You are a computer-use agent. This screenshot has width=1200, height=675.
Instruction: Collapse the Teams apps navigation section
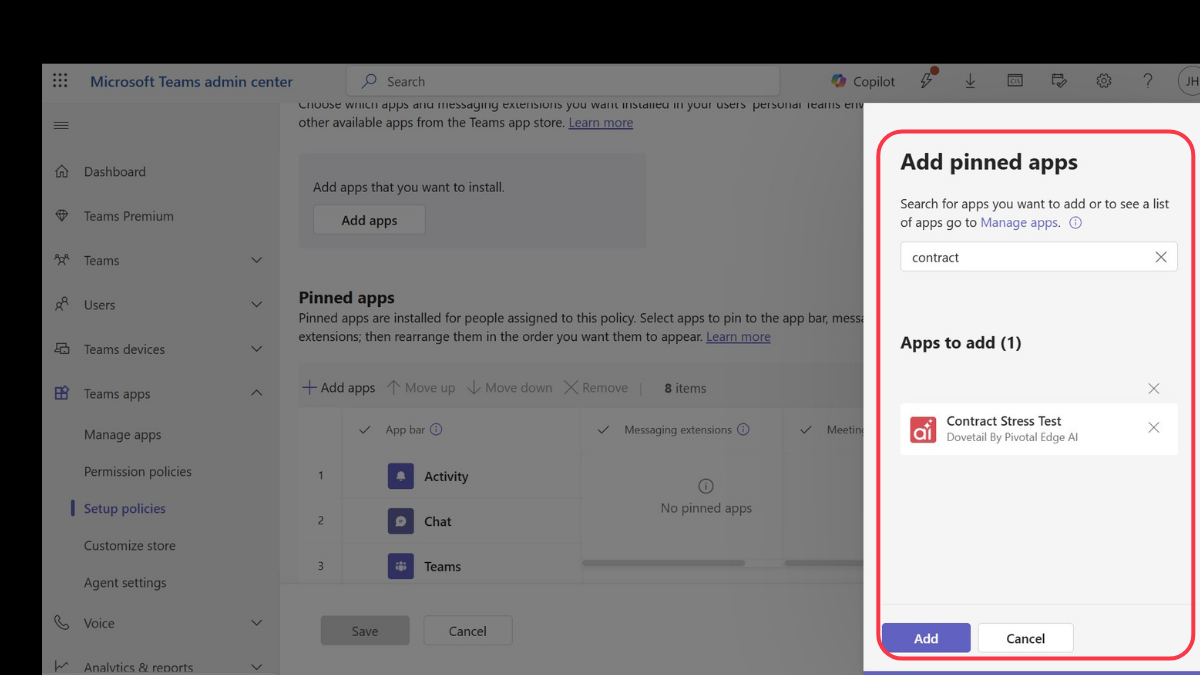pyautogui.click(x=256, y=394)
